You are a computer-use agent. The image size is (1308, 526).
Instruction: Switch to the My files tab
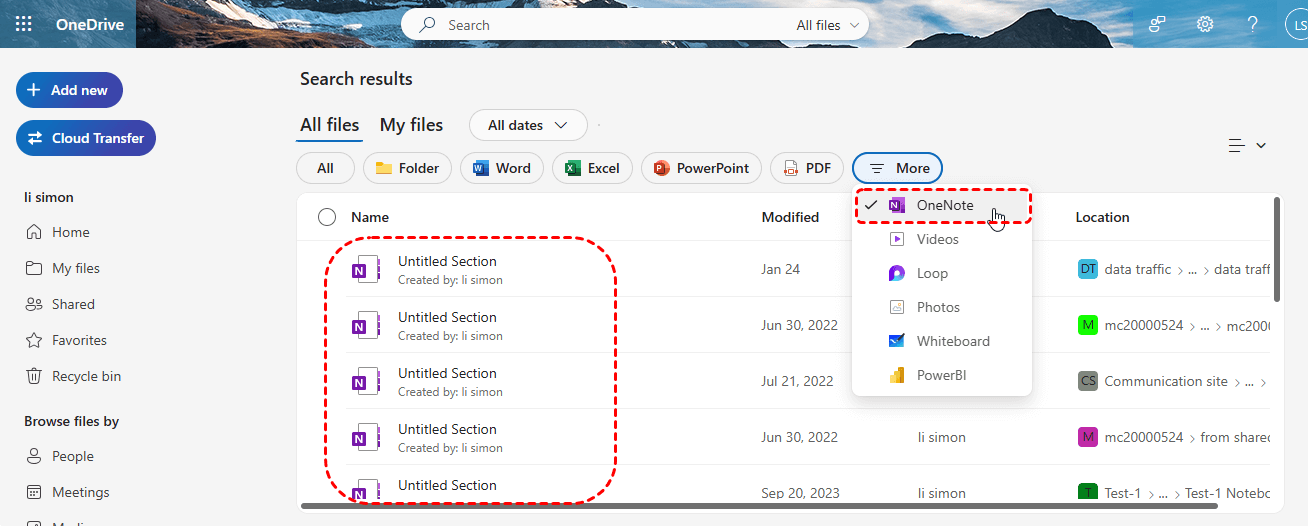click(411, 125)
